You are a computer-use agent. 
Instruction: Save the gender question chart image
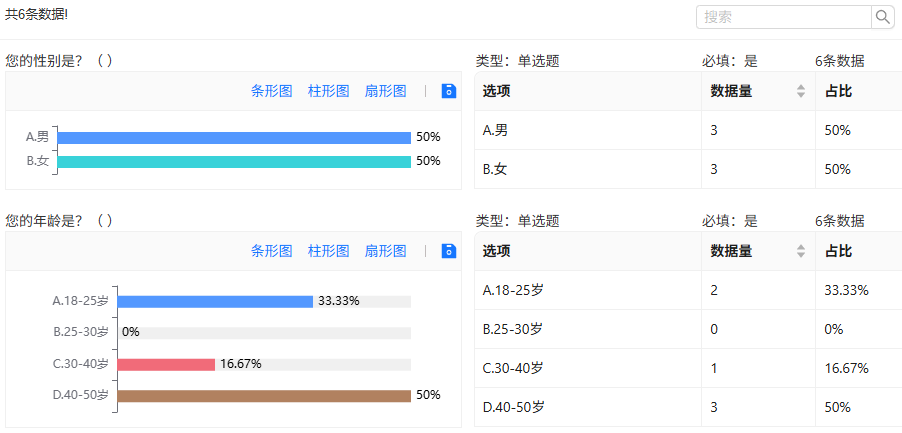tap(449, 91)
